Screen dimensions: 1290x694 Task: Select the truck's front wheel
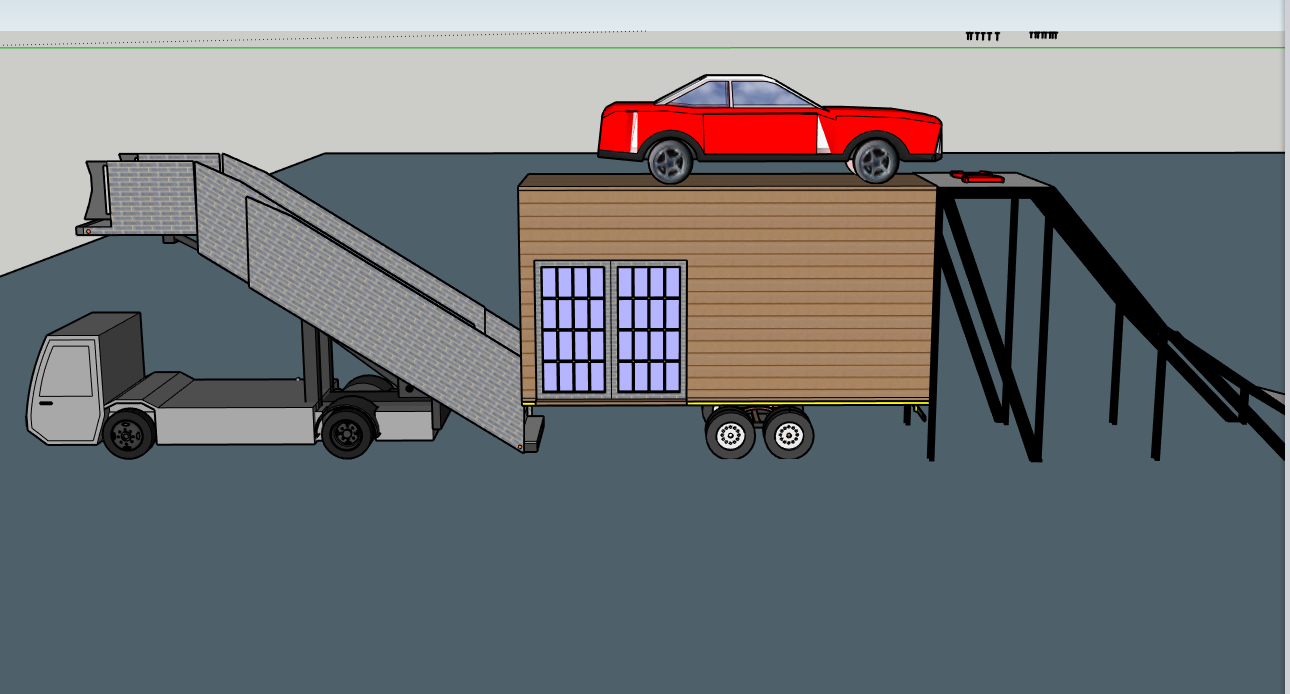(128, 434)
